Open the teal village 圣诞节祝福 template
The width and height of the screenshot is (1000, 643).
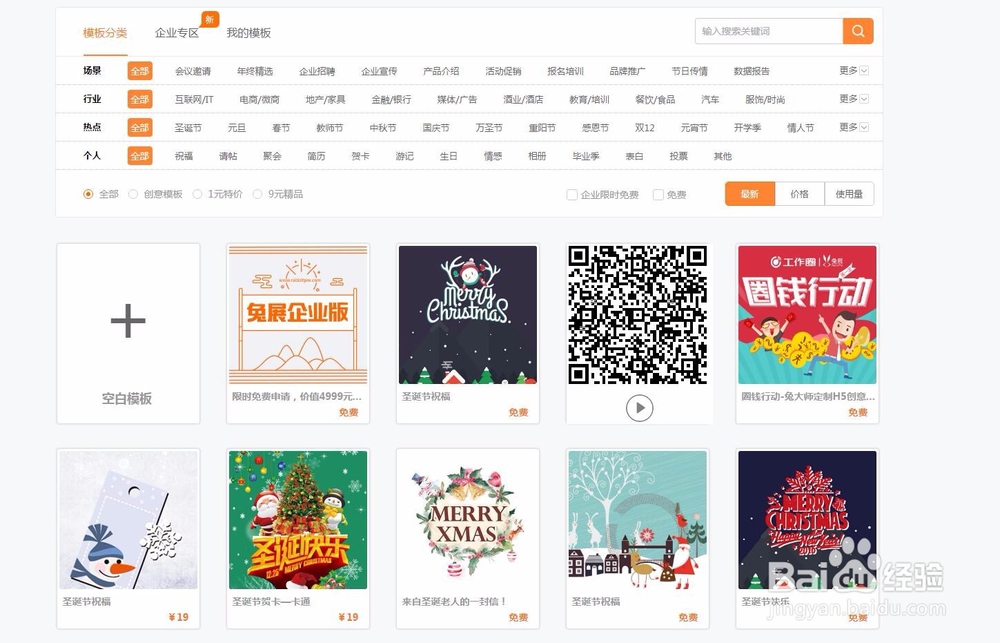(x=637, y=520)
